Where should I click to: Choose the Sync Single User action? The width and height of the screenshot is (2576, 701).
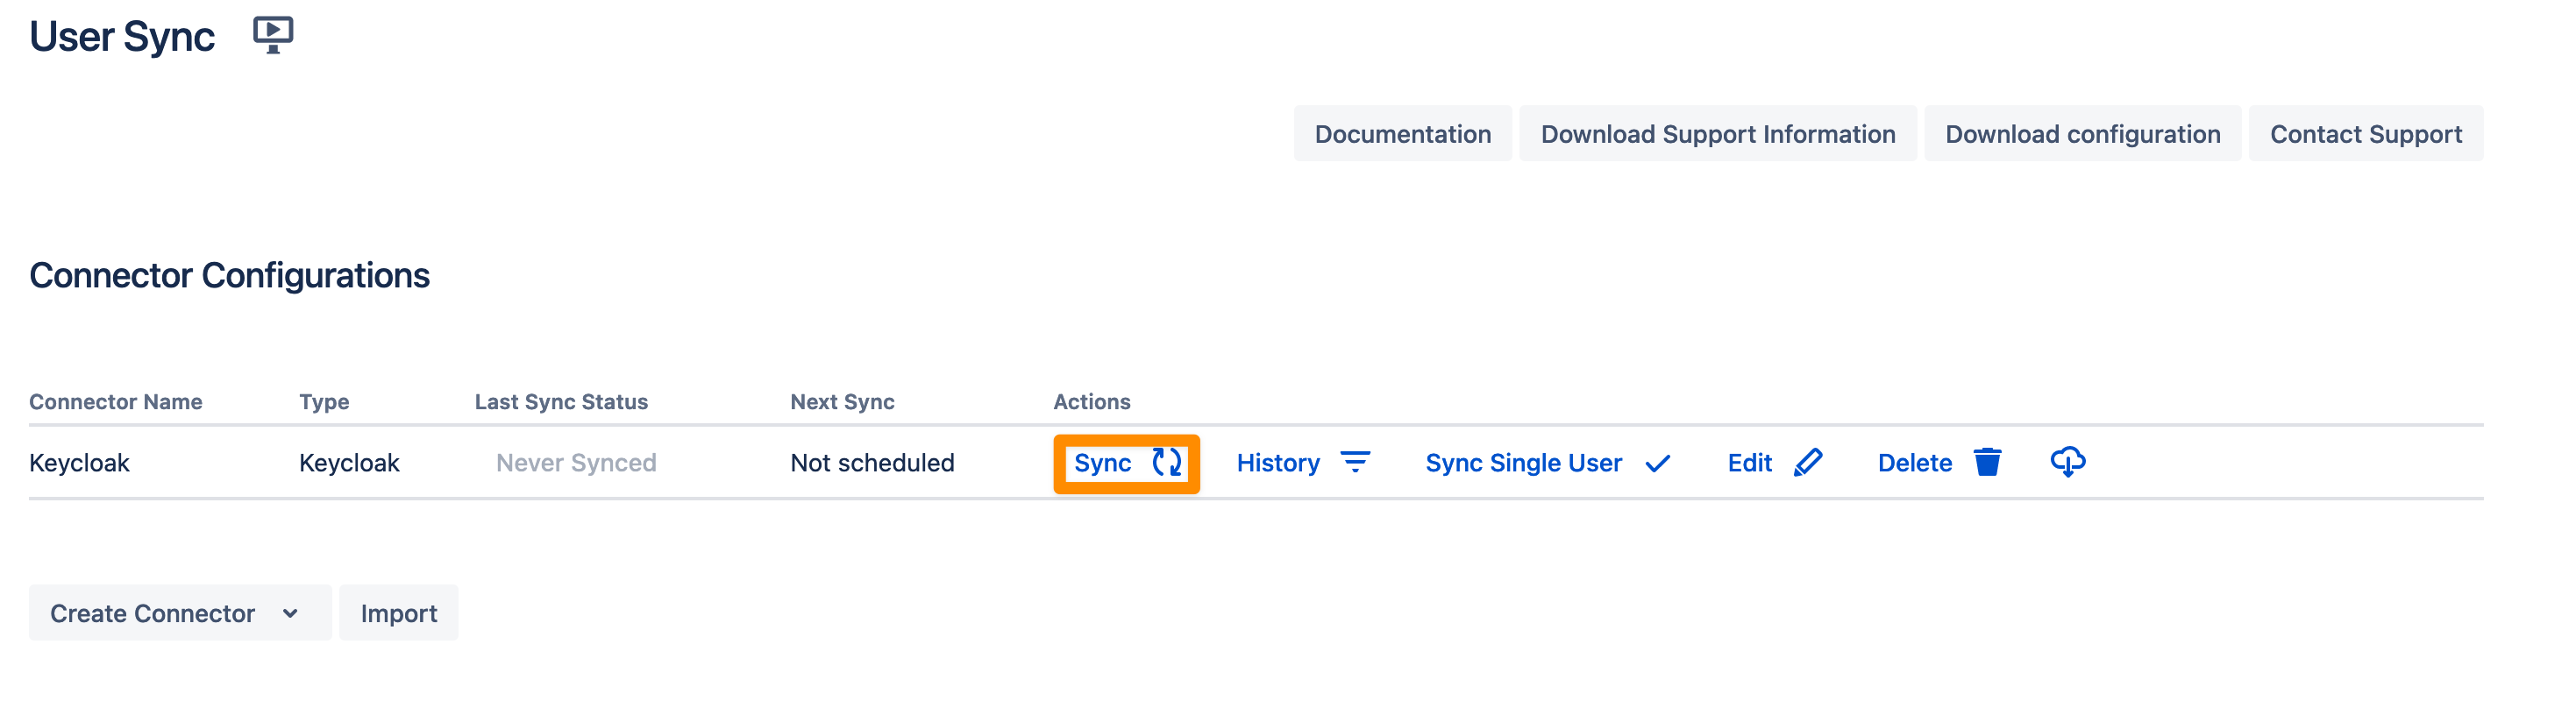1523,463
